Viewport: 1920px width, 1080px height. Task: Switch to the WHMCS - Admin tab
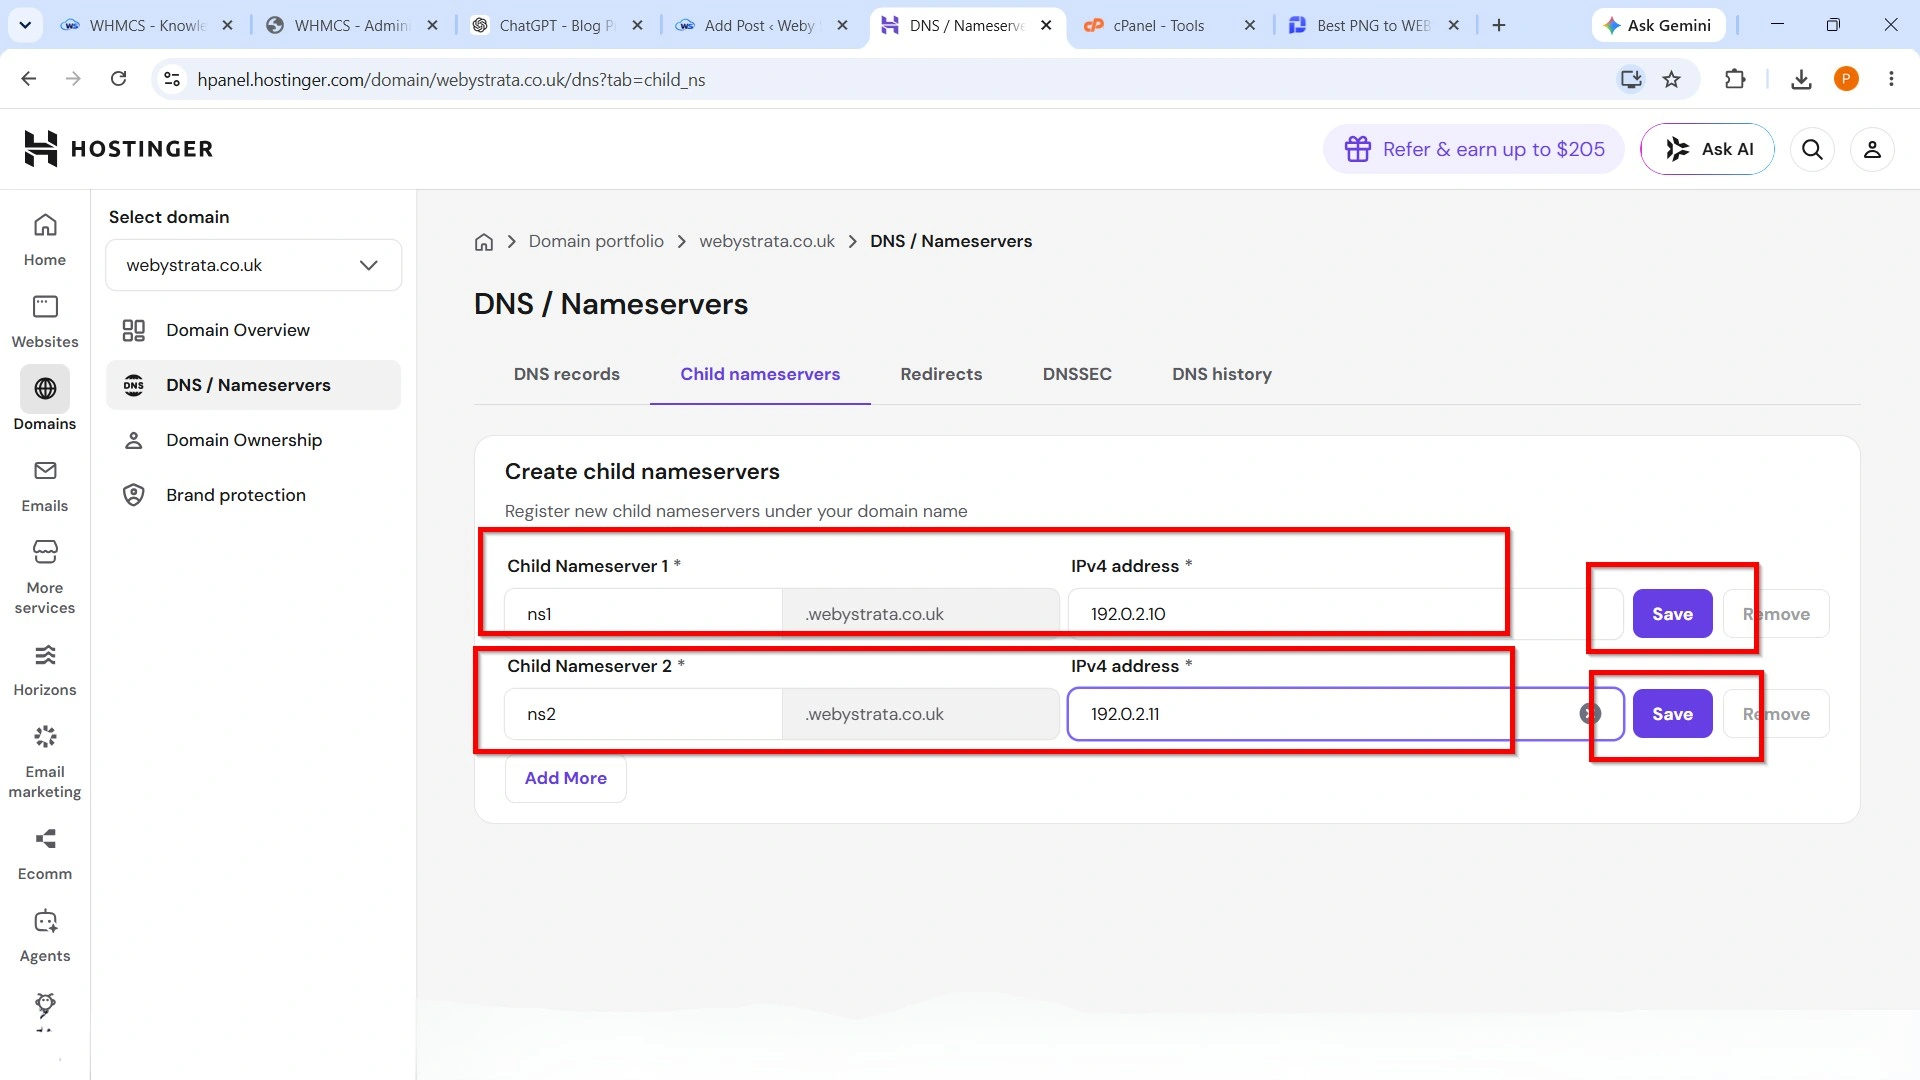(352, 25)
